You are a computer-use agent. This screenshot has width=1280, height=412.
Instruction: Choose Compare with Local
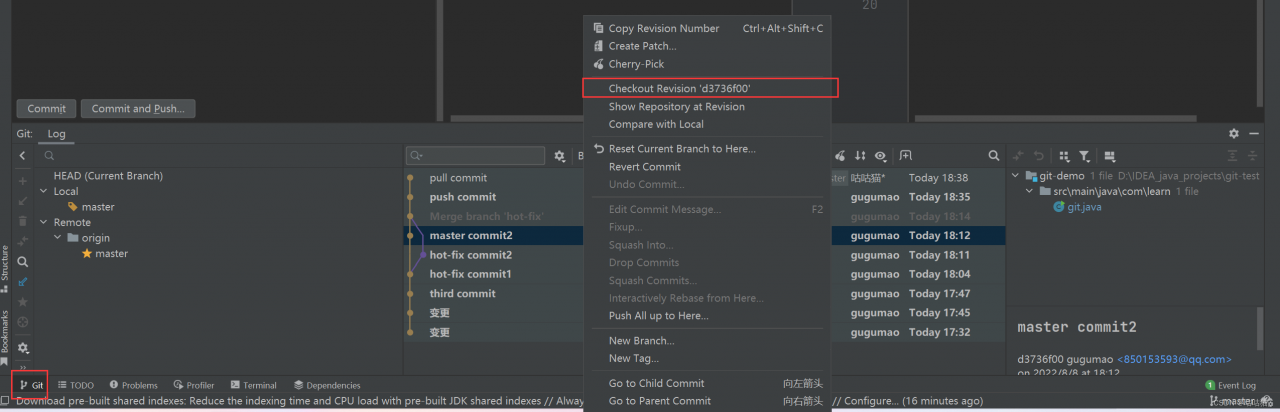point(708,124)
